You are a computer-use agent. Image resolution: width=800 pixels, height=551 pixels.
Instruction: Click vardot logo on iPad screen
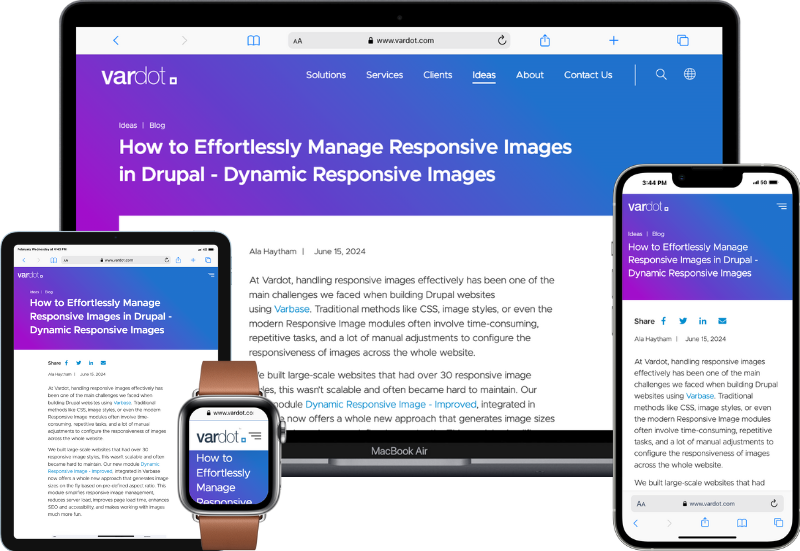pyautogui.click(x=30, y=276)
